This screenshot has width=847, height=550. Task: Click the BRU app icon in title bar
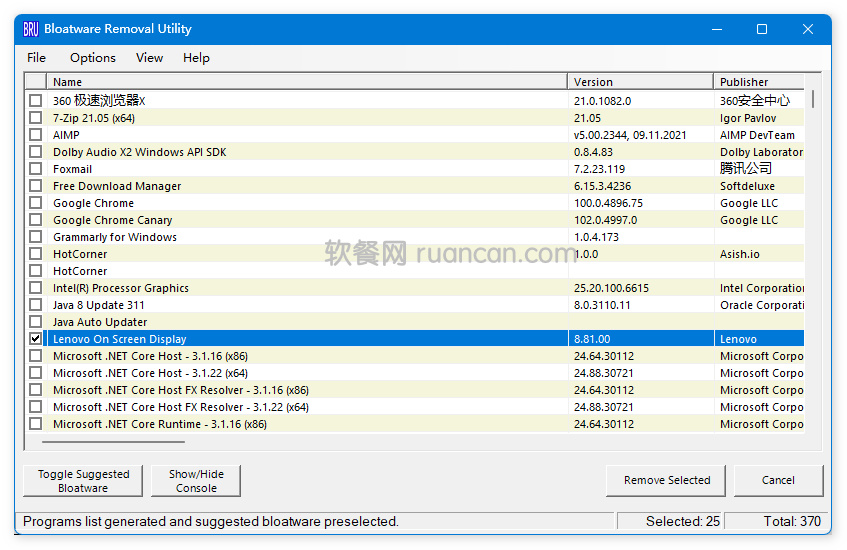click(31, 29)
